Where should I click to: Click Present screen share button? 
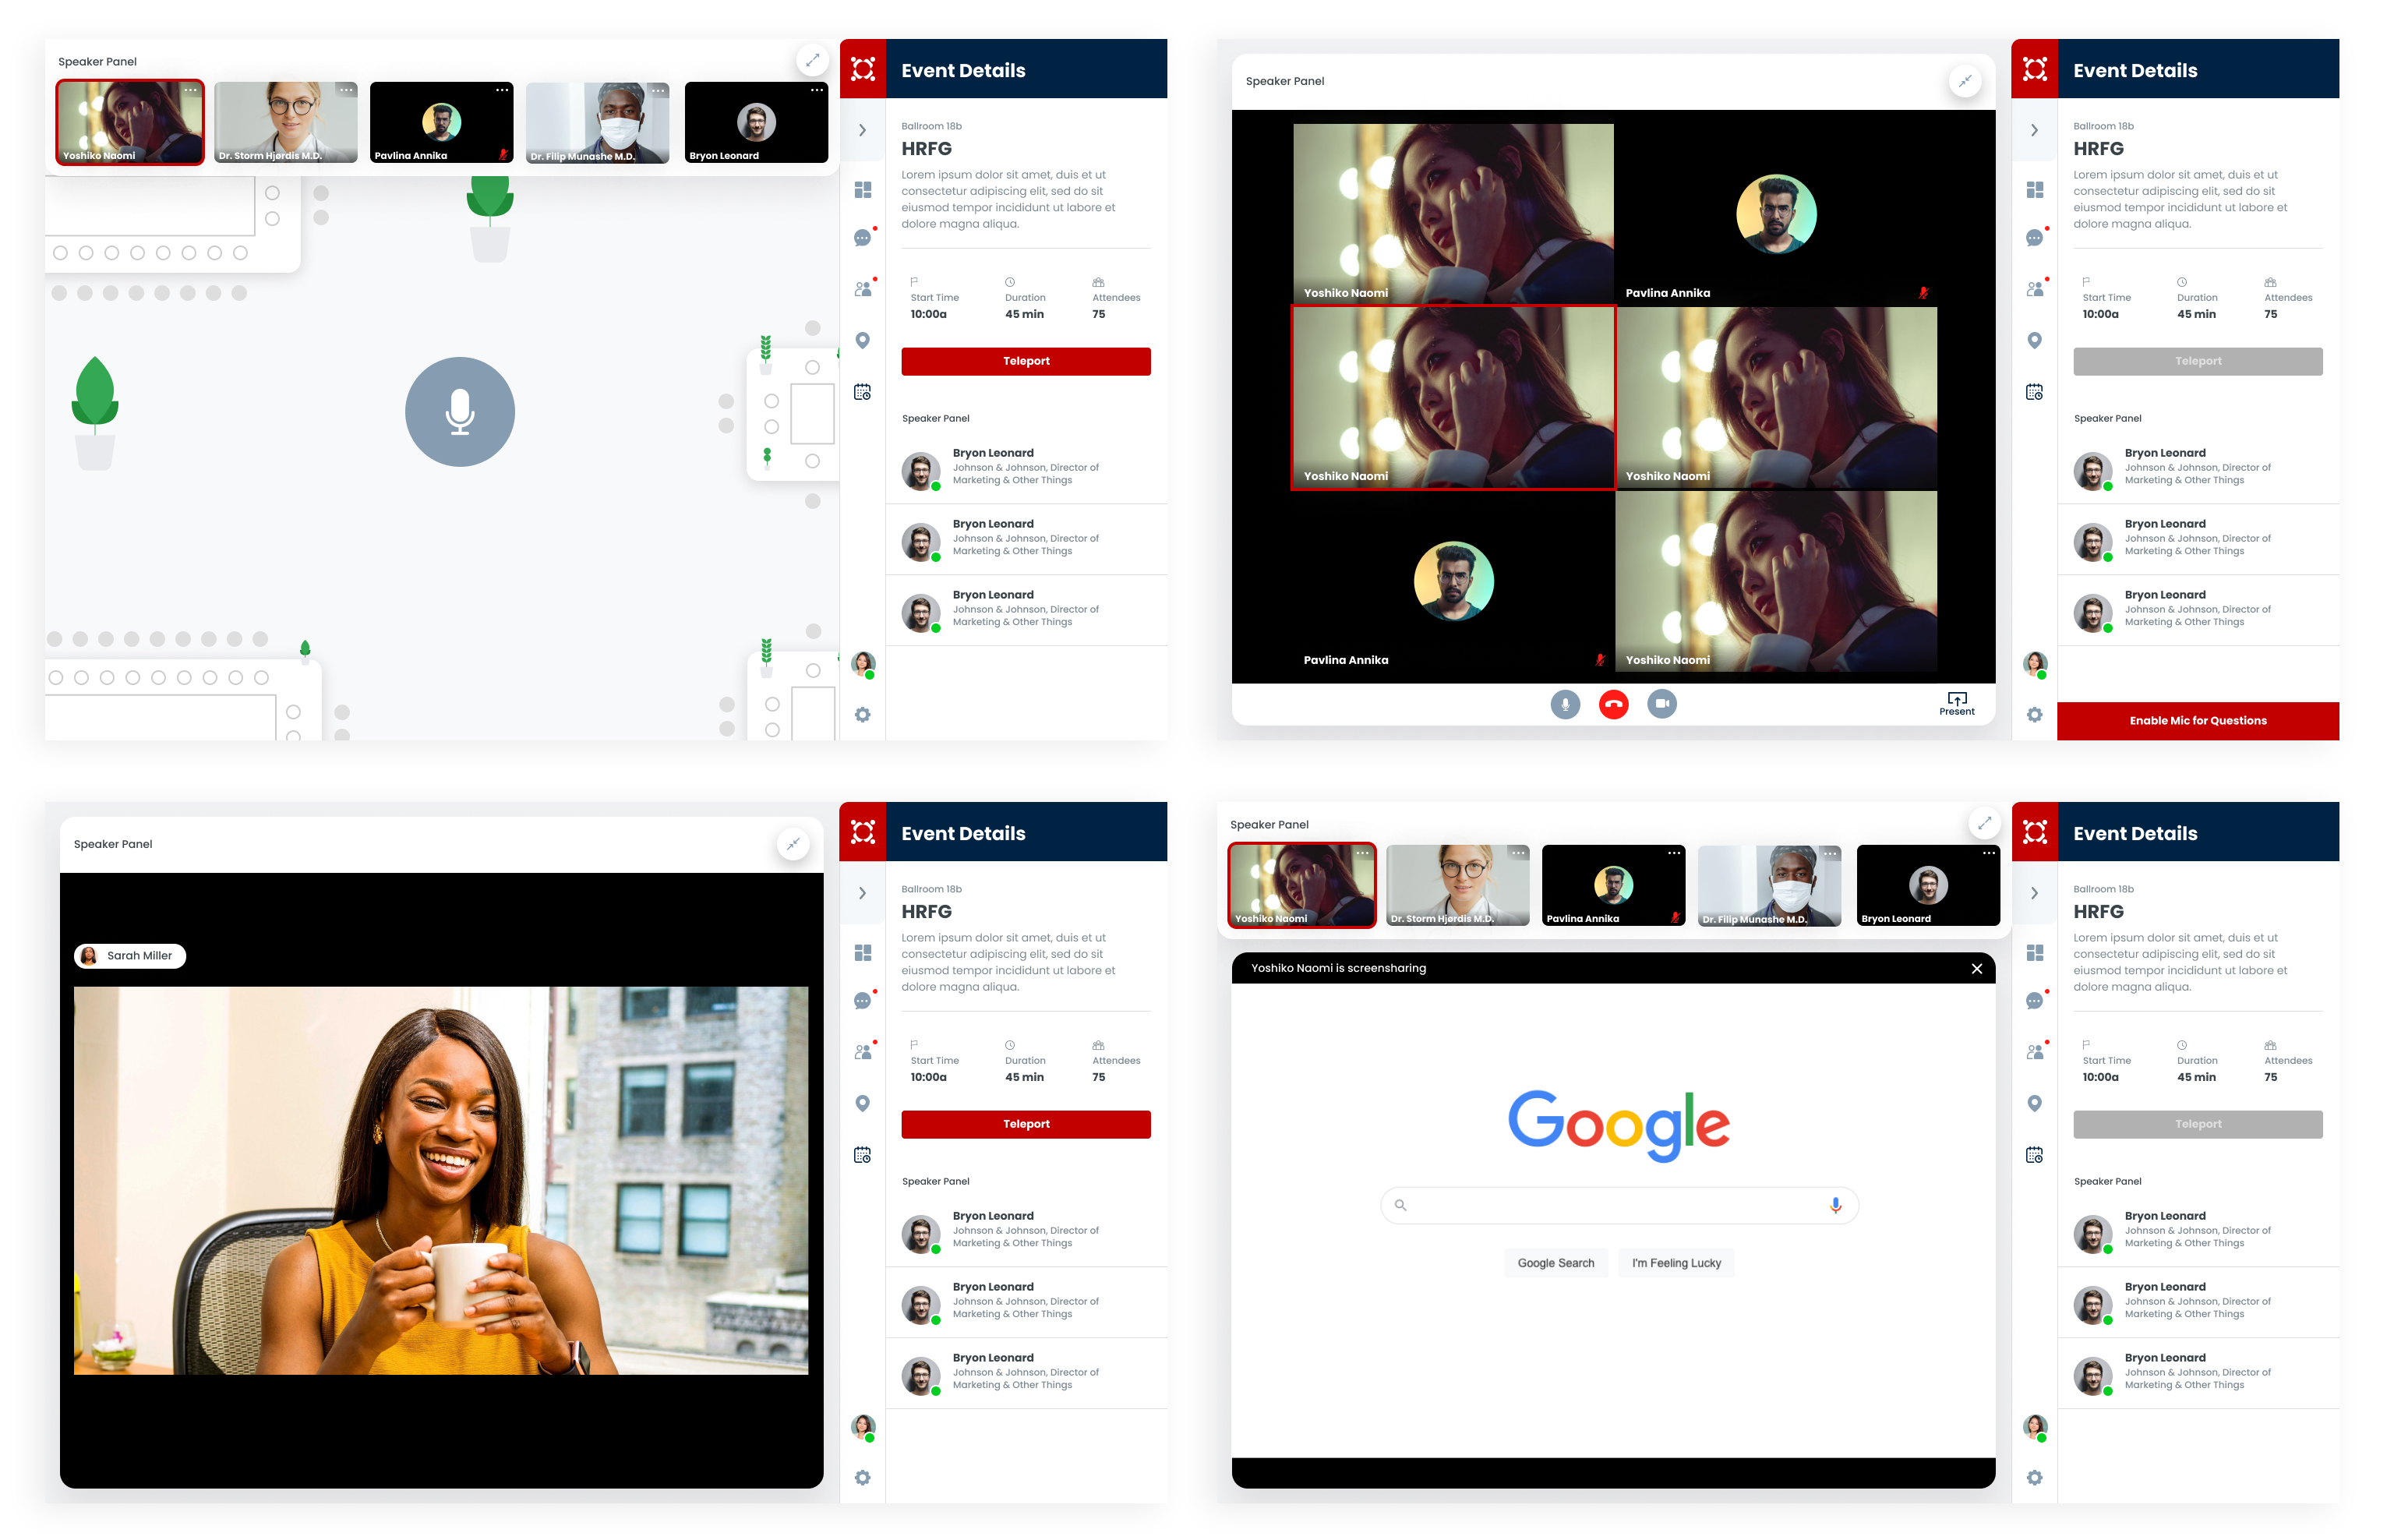point(1957,704)
